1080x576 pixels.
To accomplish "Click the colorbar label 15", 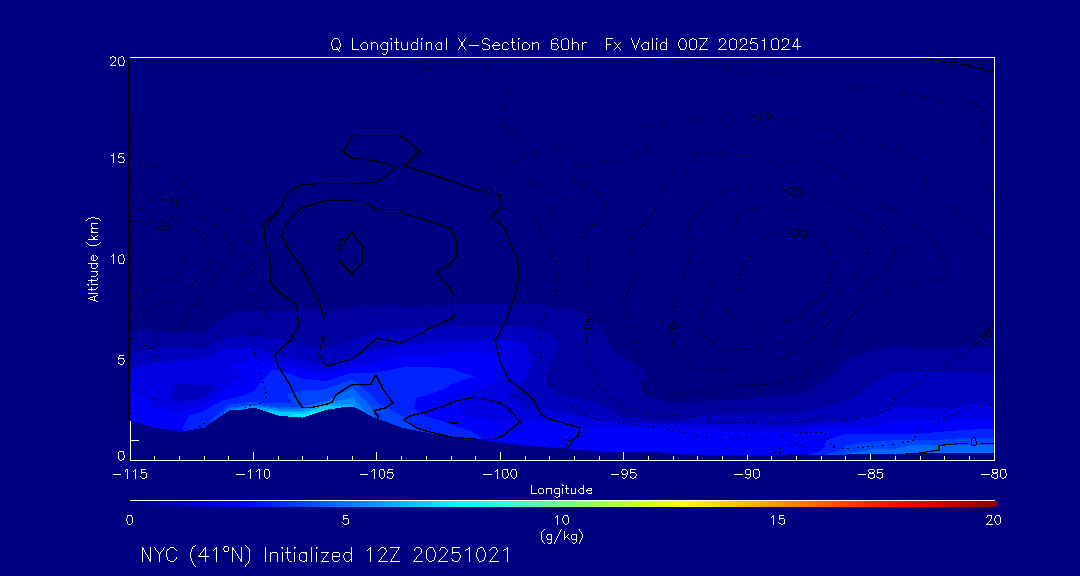I will (x=777, y=520).
